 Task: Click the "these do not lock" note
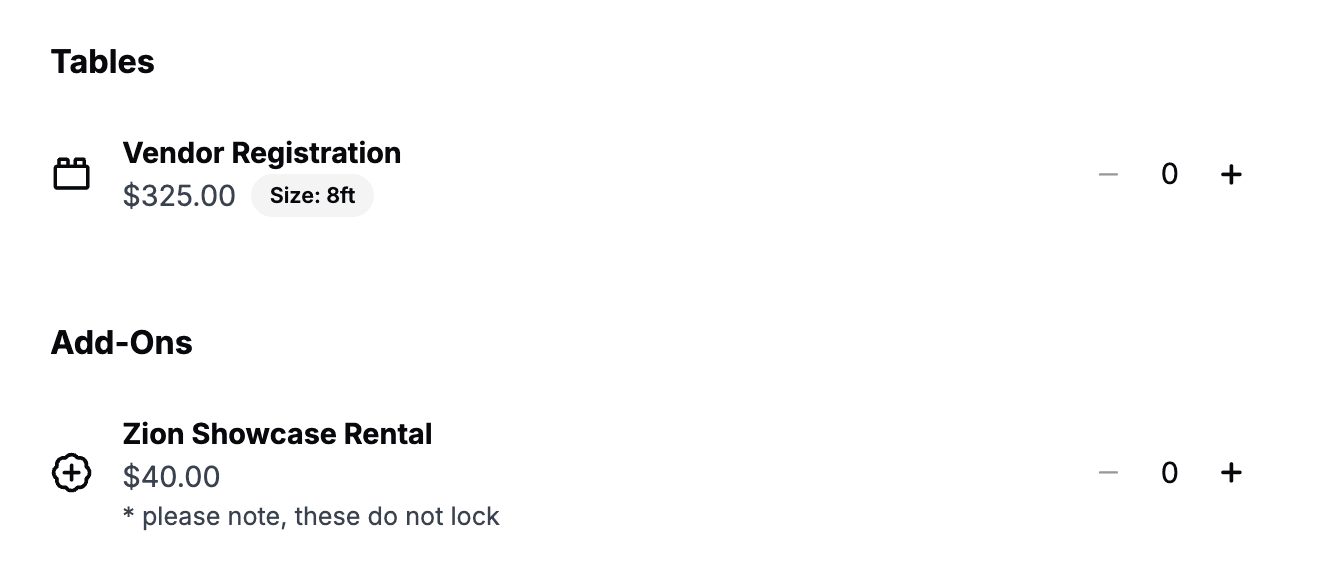311,517
